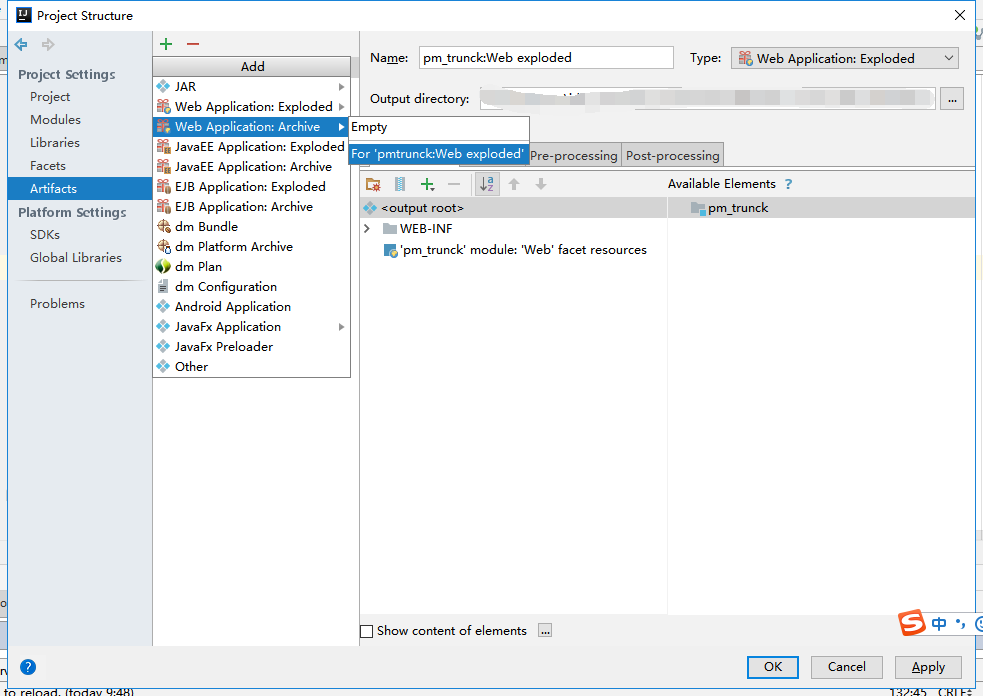The width and height of the screenshot is (983, 696).
Task: Select Web Application: Archive menu item
Action: click(x=251, y=127)
